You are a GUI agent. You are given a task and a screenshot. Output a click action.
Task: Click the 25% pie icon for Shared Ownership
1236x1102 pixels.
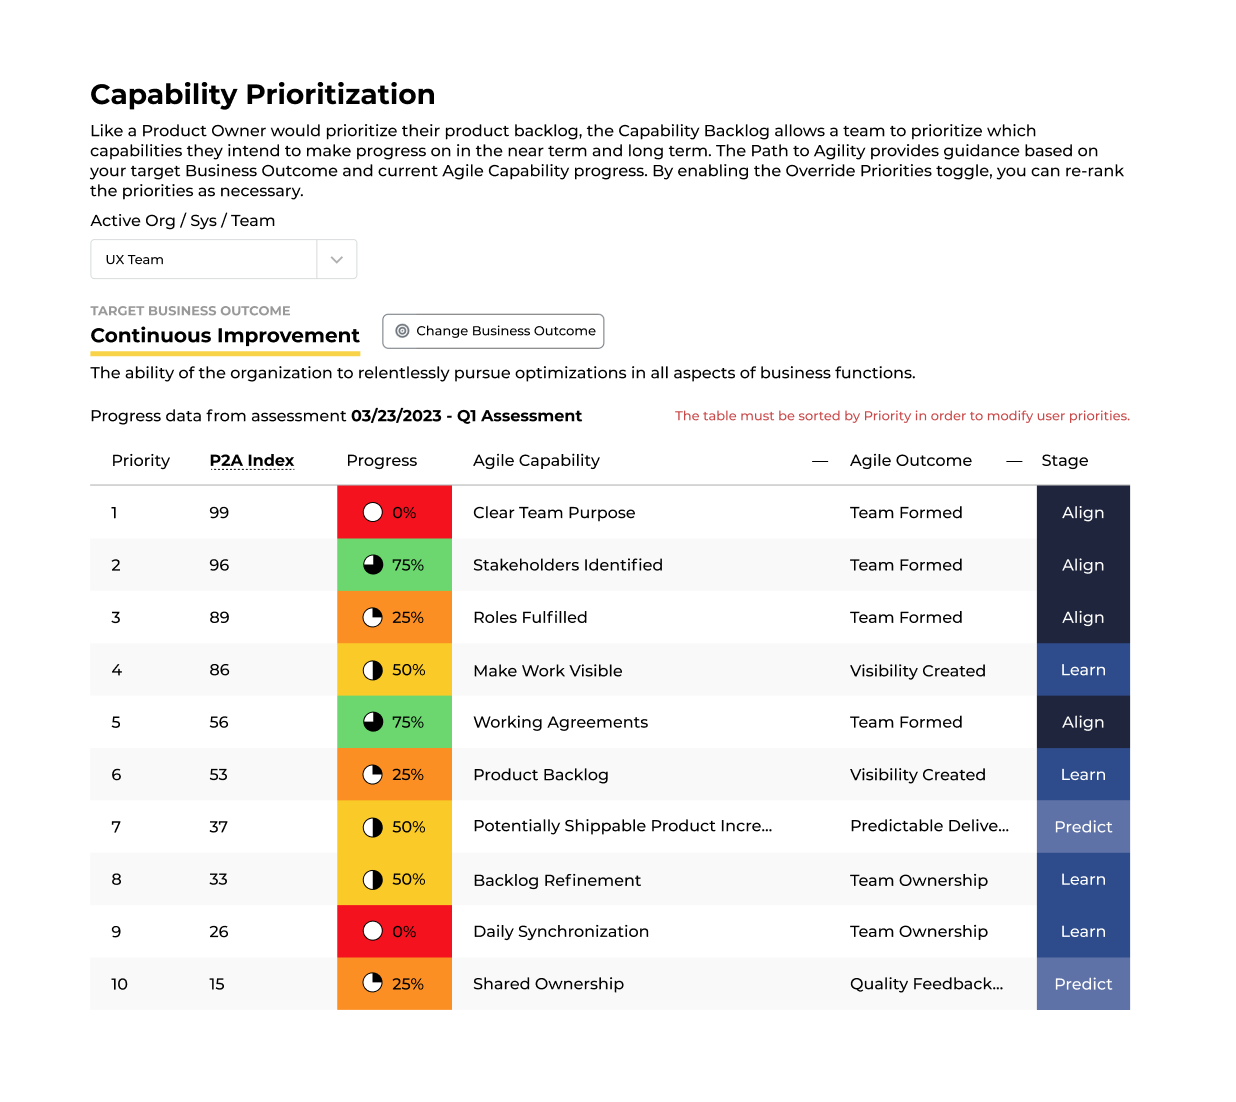373,983
